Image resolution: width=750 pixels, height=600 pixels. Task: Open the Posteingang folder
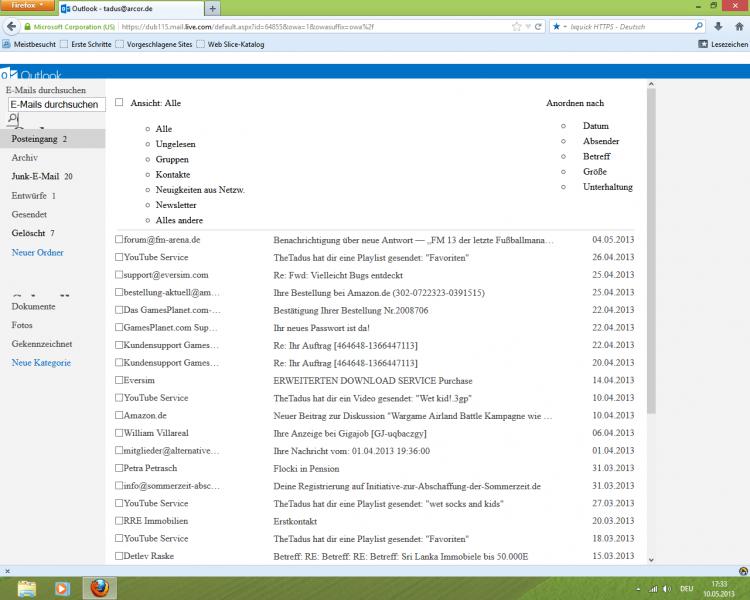(53, 139)
